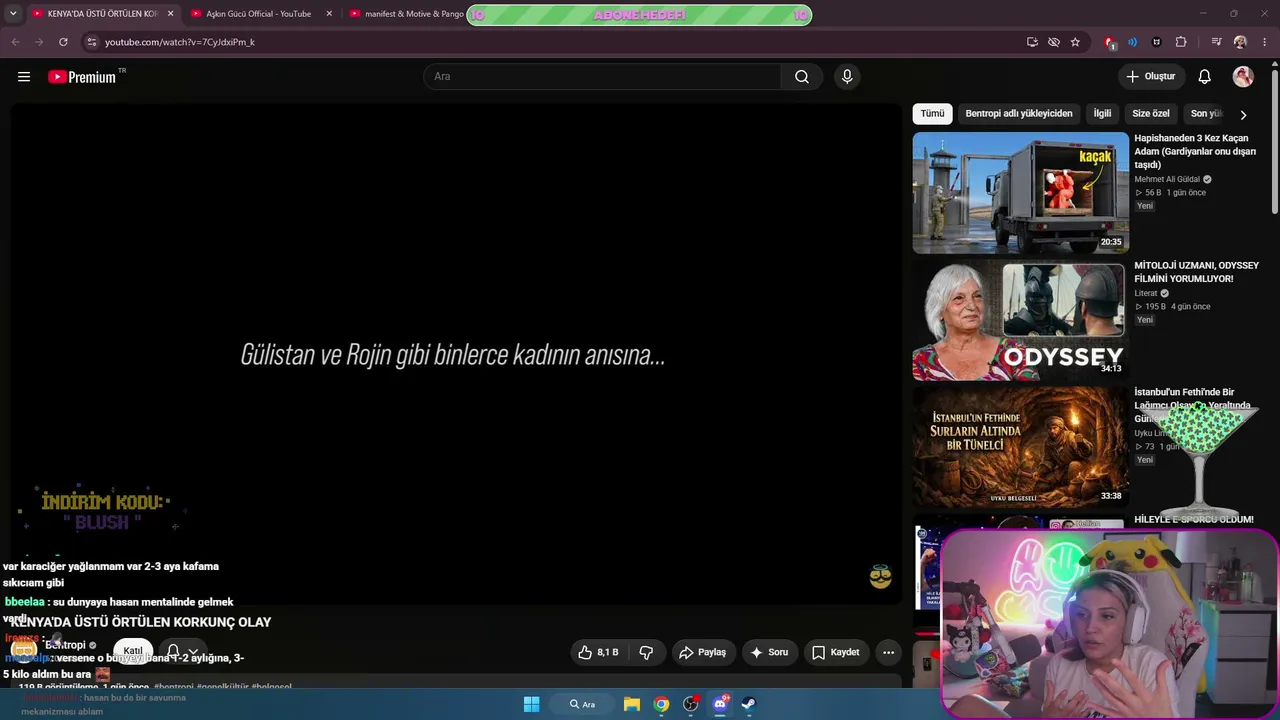Open the Hapishaneden 3 Kez Kaçan title

tap(1194, 151)
